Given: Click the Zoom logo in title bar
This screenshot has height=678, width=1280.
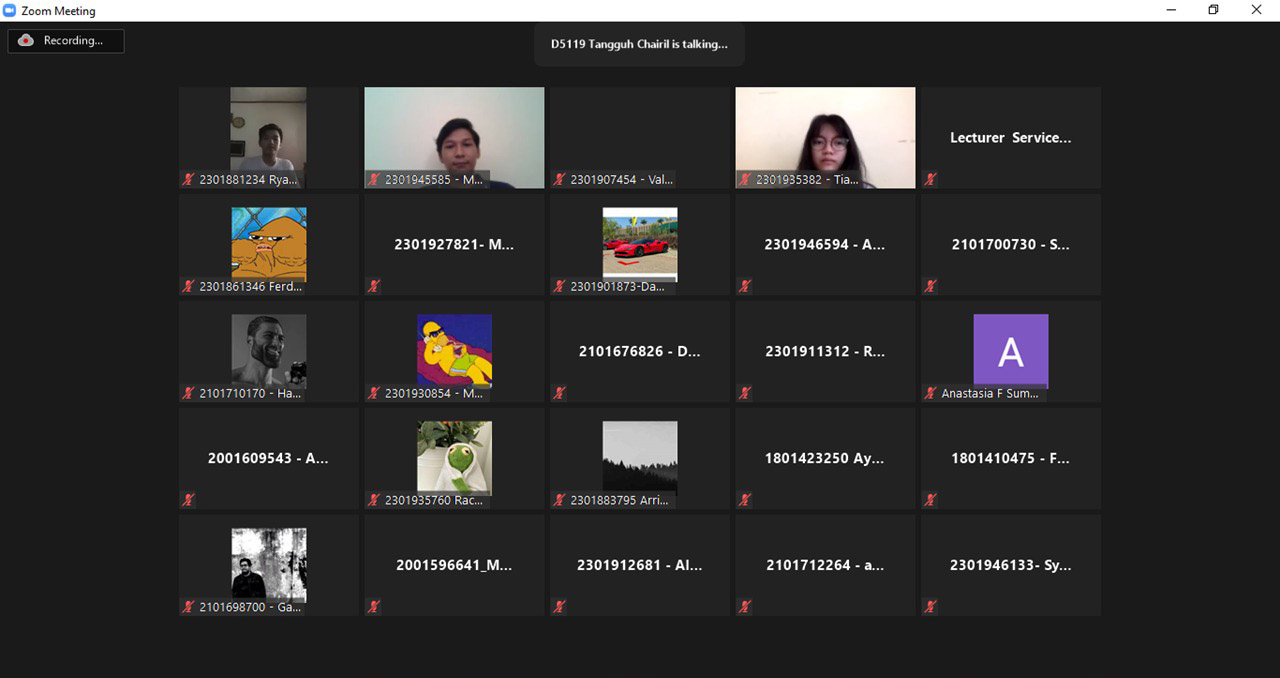Looking at the screenshot, I should pos(10,11).
